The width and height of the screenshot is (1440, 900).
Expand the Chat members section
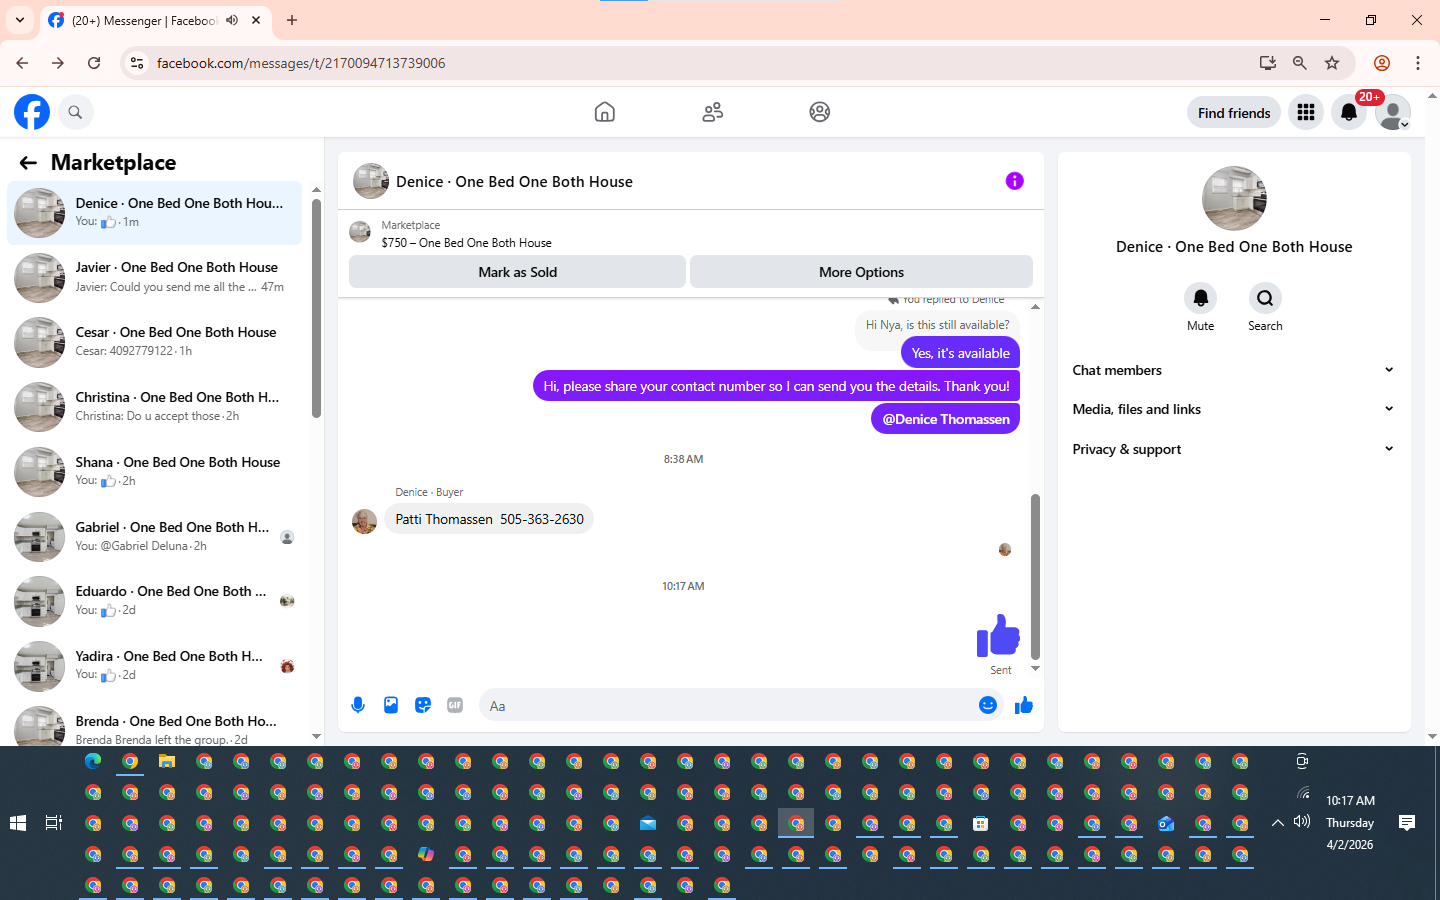click(x=1233, y=370)
